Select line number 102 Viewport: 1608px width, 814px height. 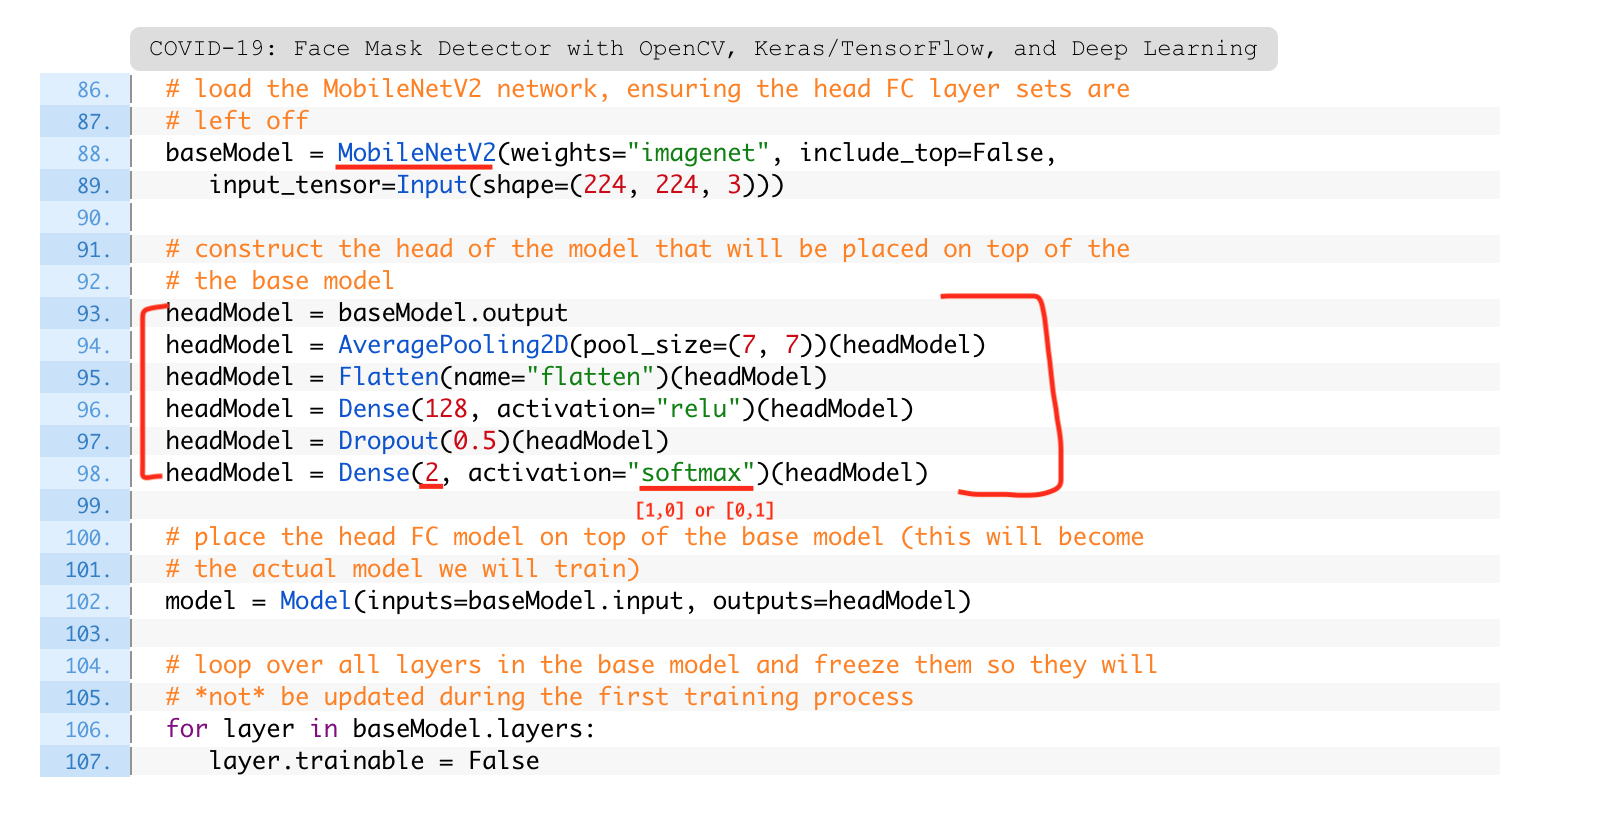(88, 602)
